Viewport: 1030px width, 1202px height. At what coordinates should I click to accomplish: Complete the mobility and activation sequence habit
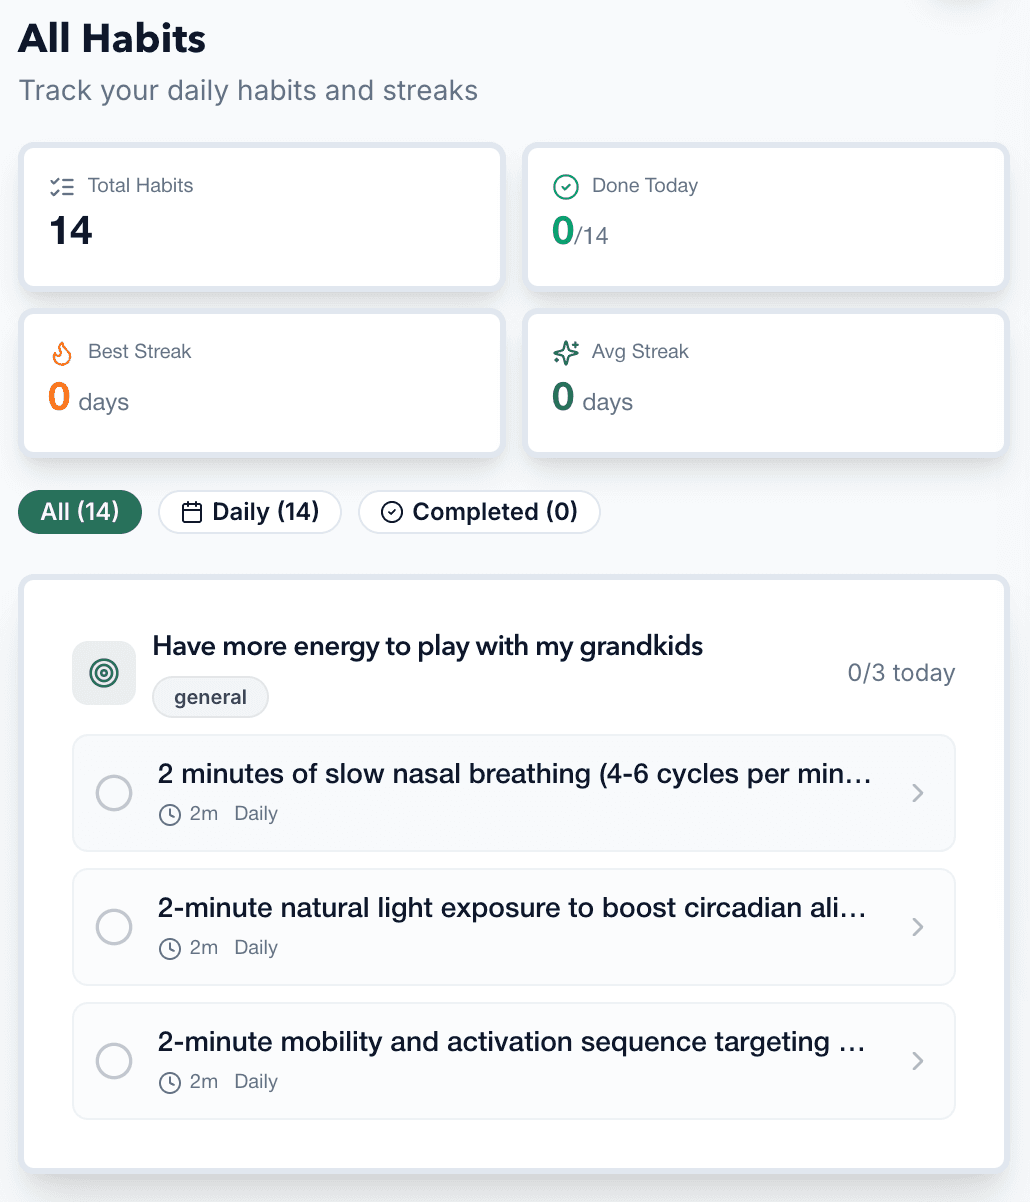(114, 1061)
